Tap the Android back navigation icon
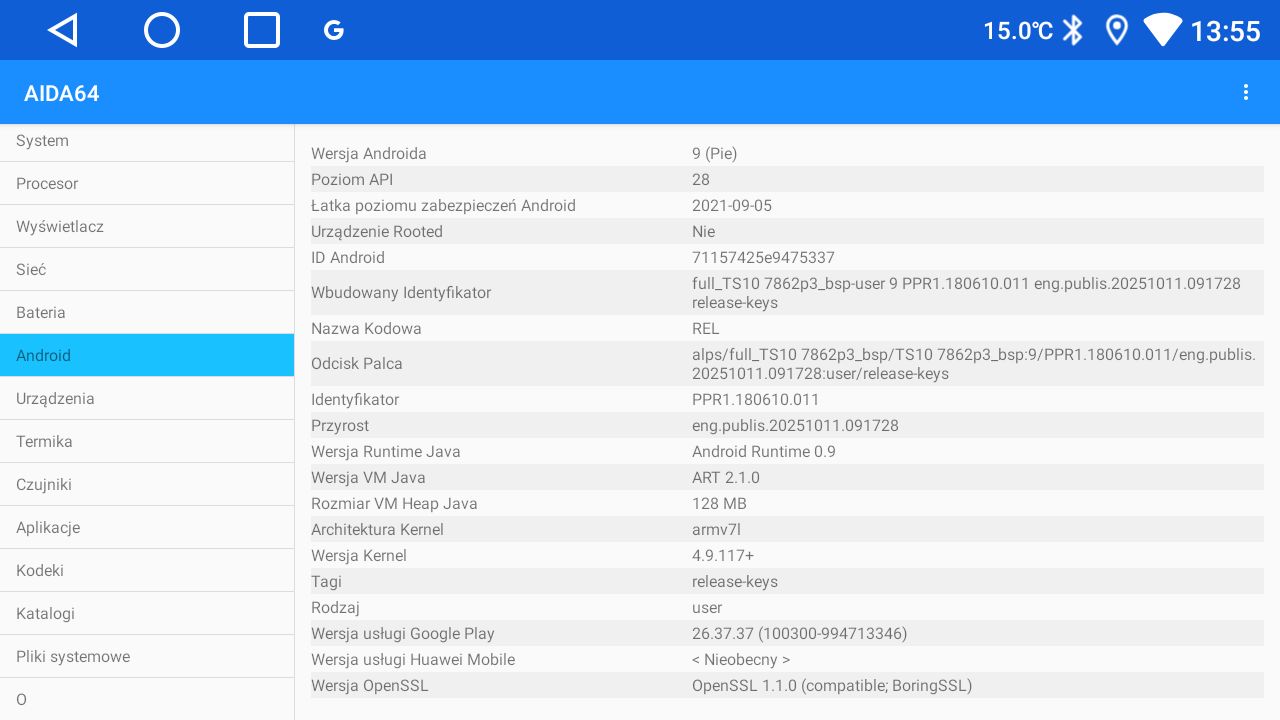Screen dimensions: 1280x720 pyautogui.click(x=63, y=30)
